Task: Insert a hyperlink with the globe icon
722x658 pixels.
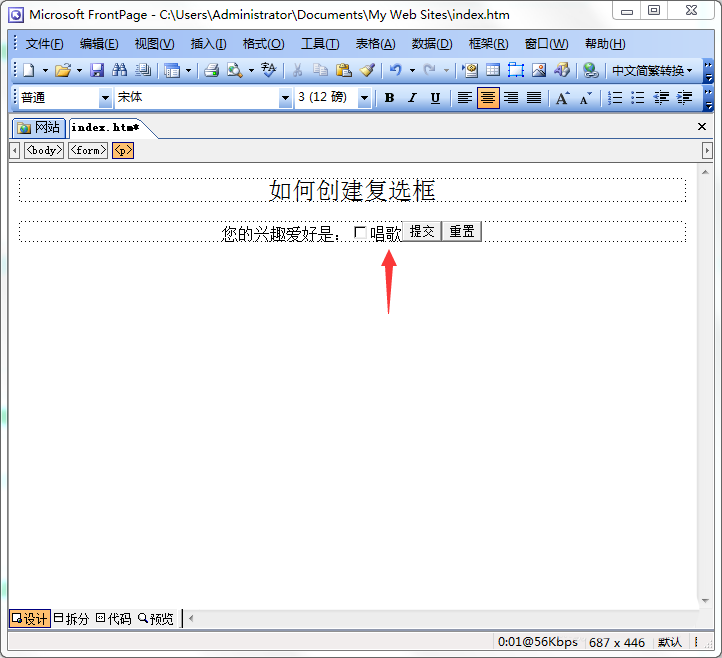Action: [590, 70]
